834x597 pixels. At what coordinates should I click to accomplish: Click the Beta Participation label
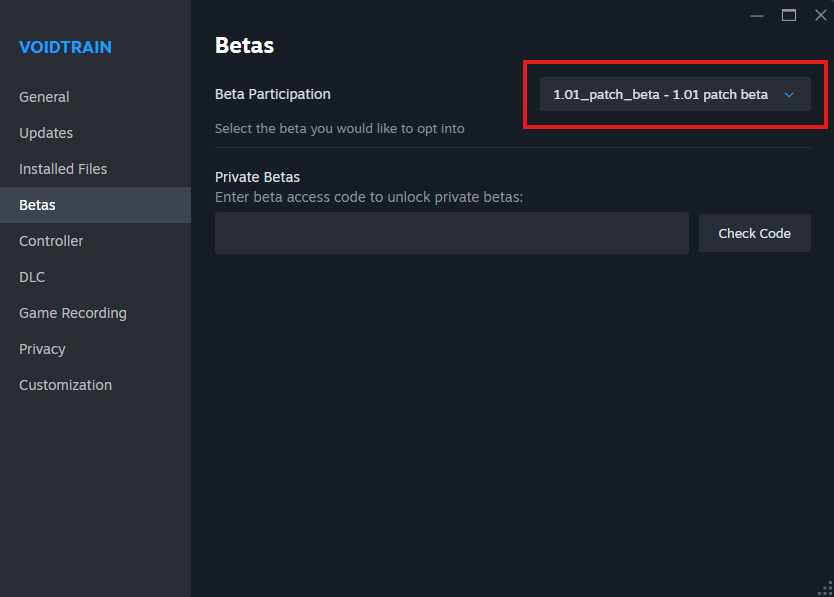click(x=272, y=94)
